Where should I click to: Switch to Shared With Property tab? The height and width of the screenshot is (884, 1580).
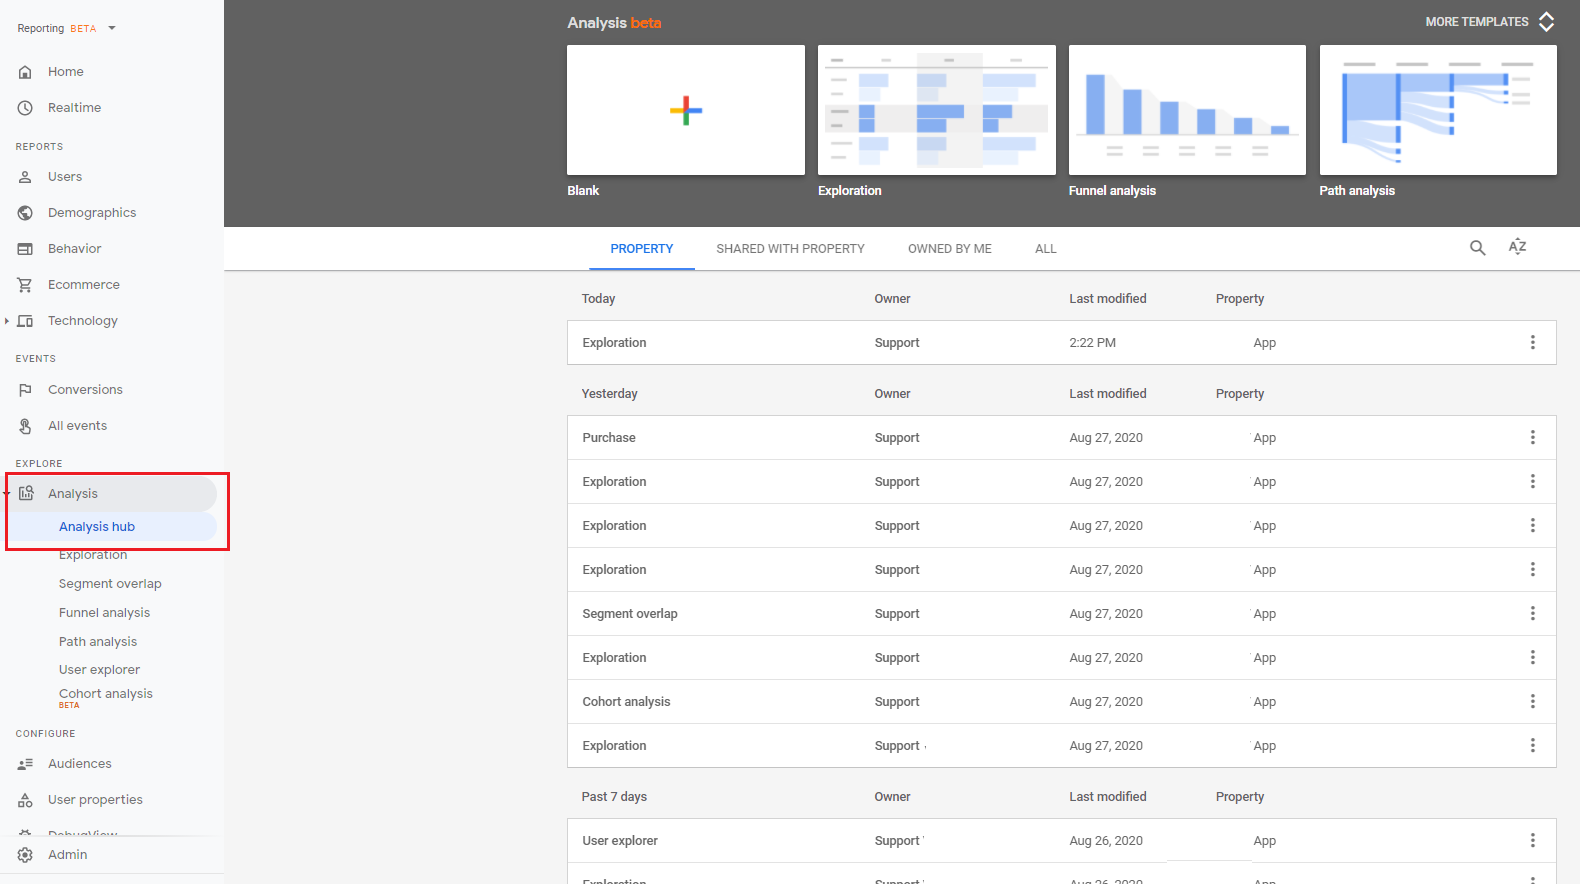coord(790,249)
